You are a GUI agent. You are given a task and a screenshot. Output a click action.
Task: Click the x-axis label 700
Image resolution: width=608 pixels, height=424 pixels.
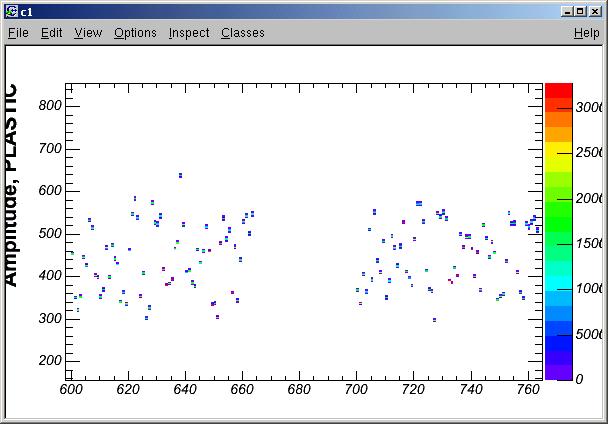pyautogui.click(x=356, y=389)
